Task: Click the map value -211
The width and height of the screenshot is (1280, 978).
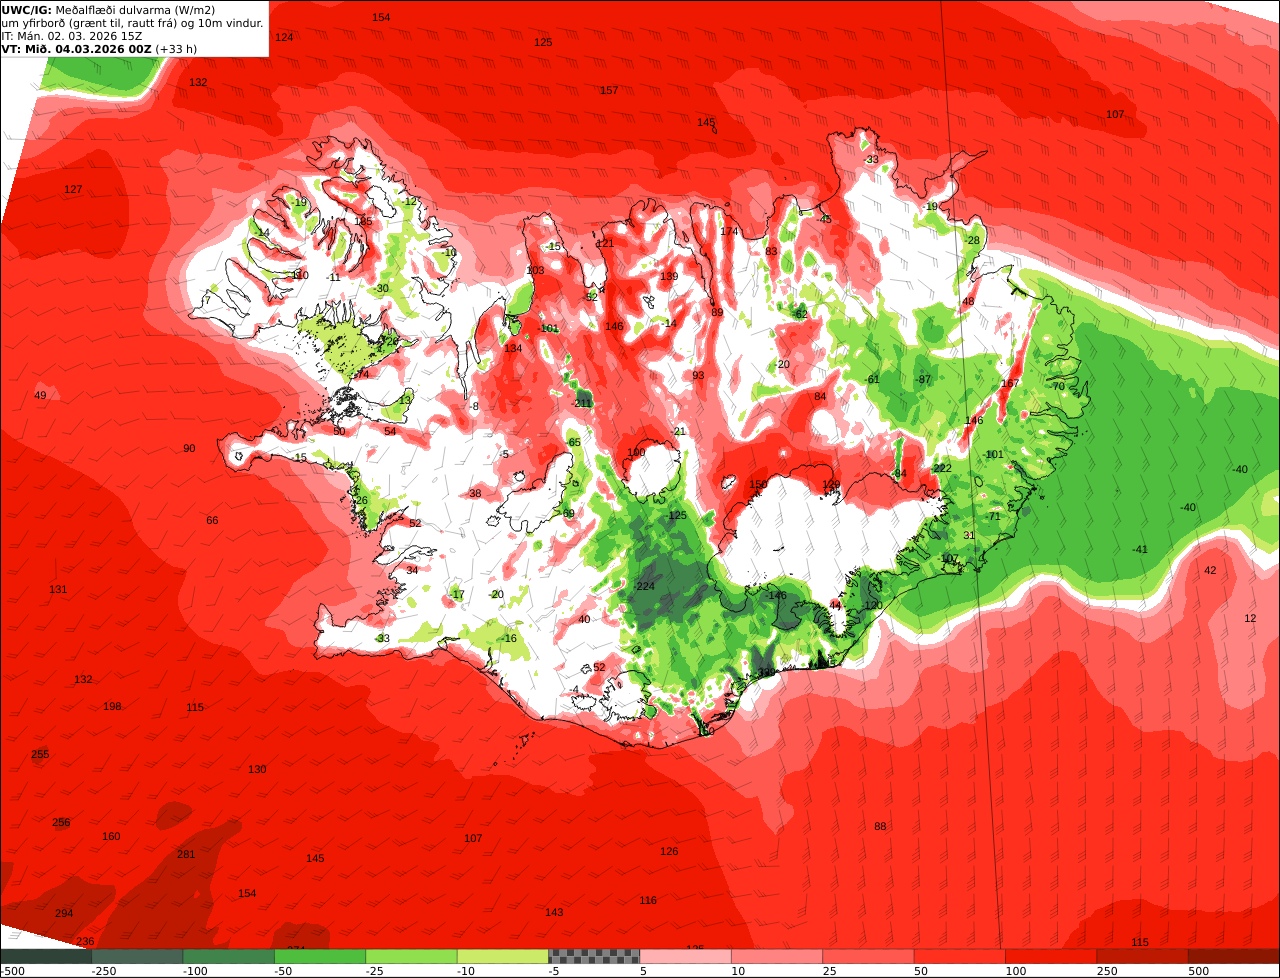Action: [582, 402]
